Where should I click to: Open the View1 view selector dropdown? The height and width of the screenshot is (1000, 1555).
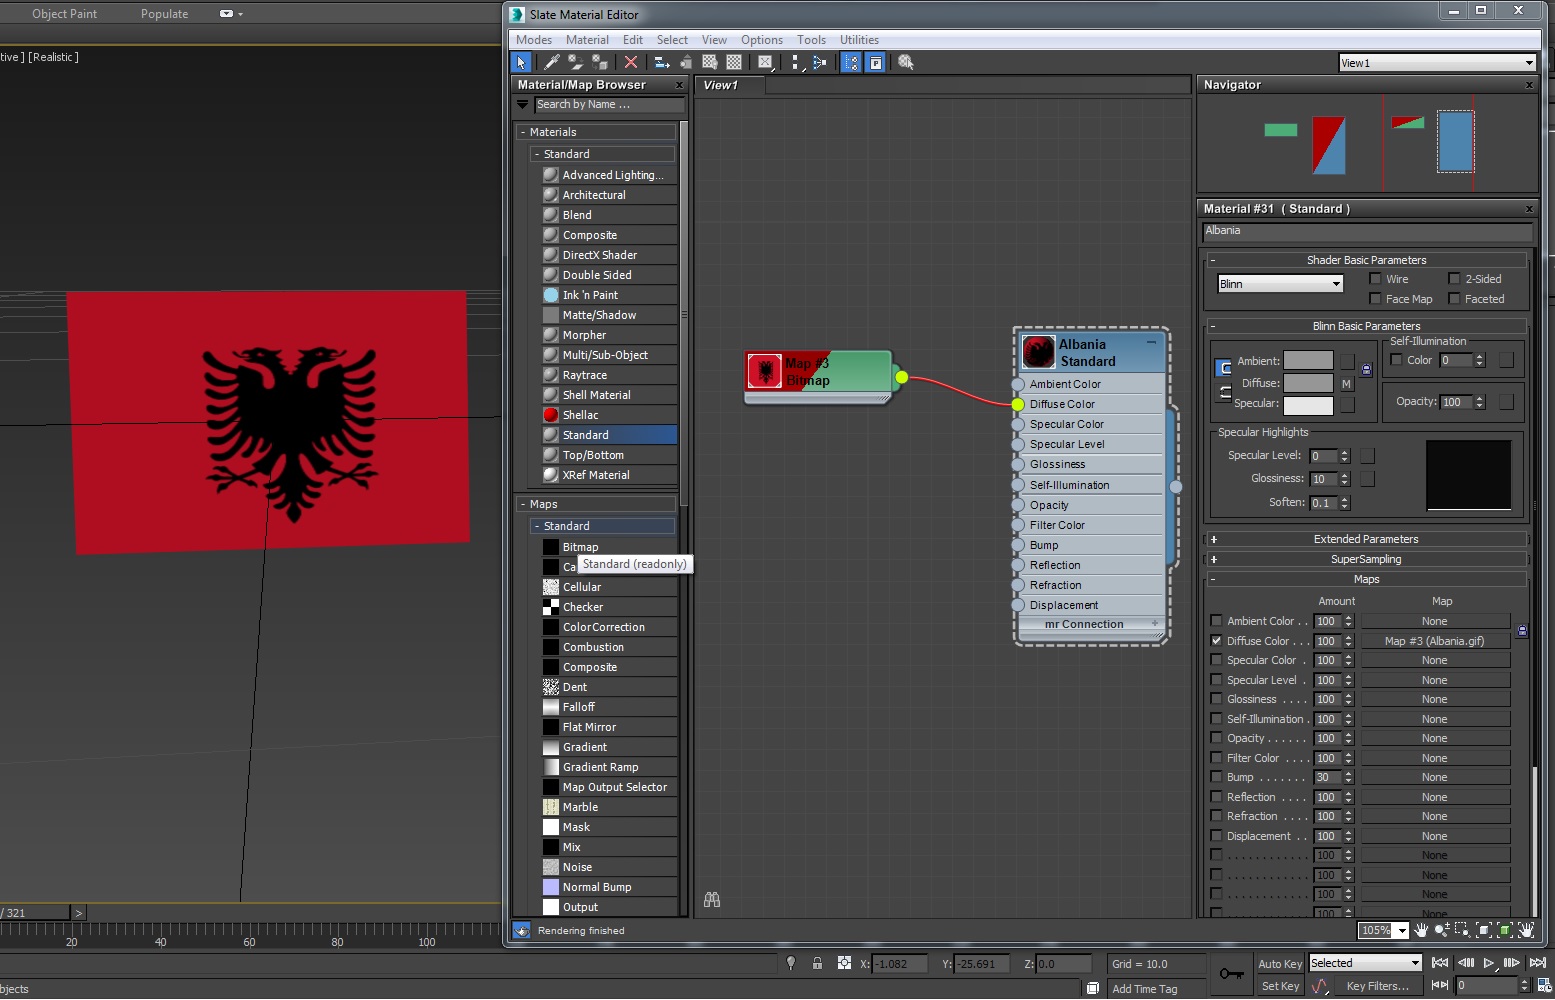[x=1437, y=63]
